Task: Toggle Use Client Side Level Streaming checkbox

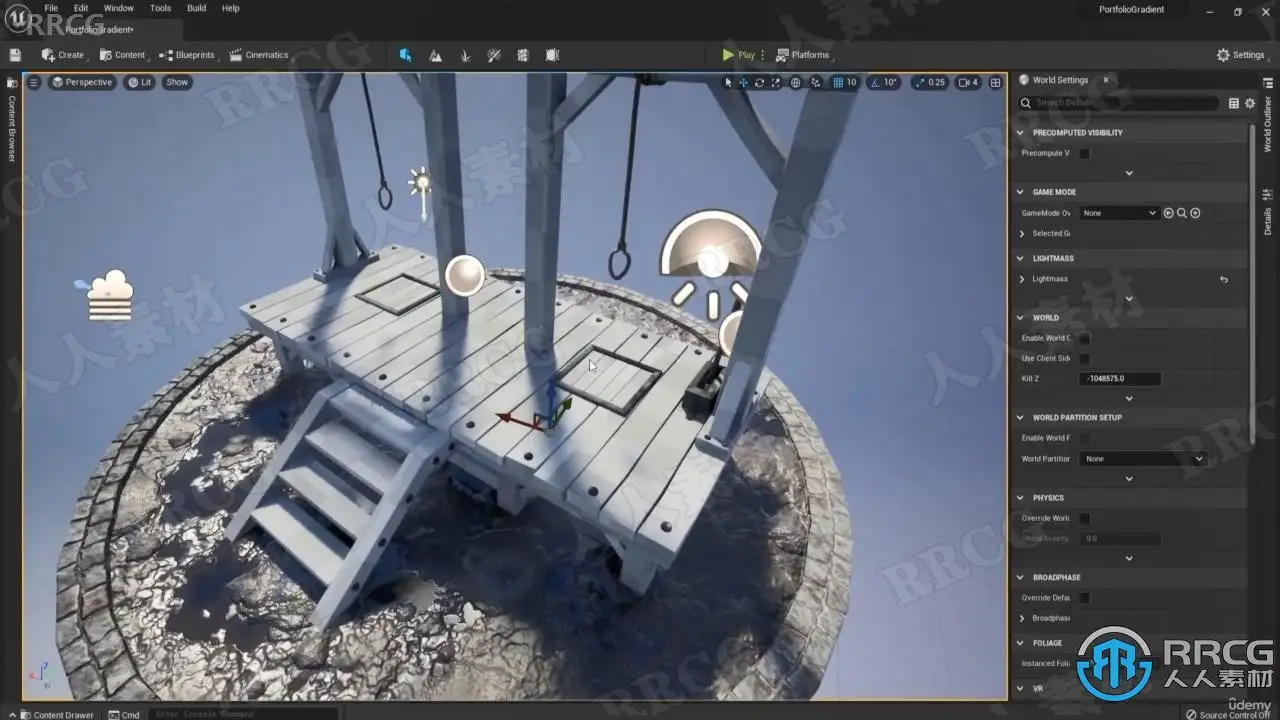Action: pos(1085,358)
